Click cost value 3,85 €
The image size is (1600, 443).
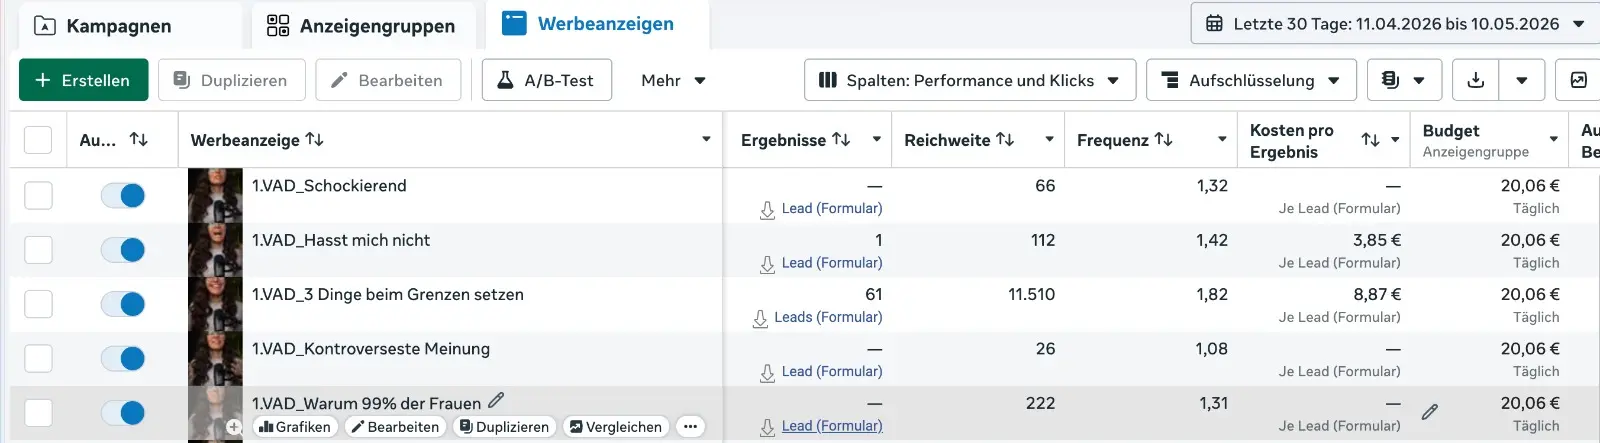pos(1377,240)
